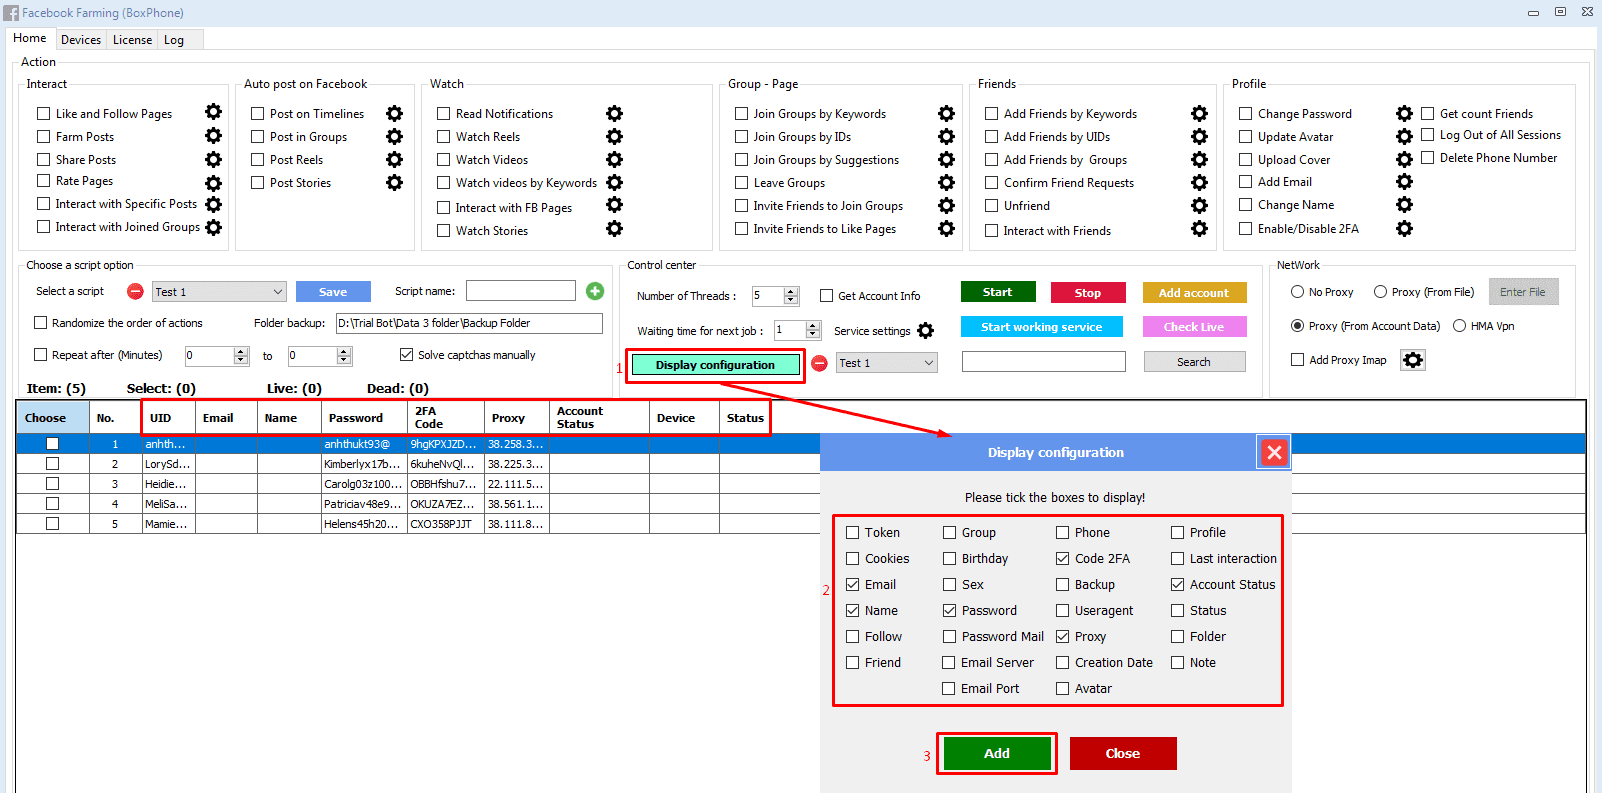Click the Script name input field
Image resolution: width=1602 pixels, height=793 pixels.
pos(521,291)
